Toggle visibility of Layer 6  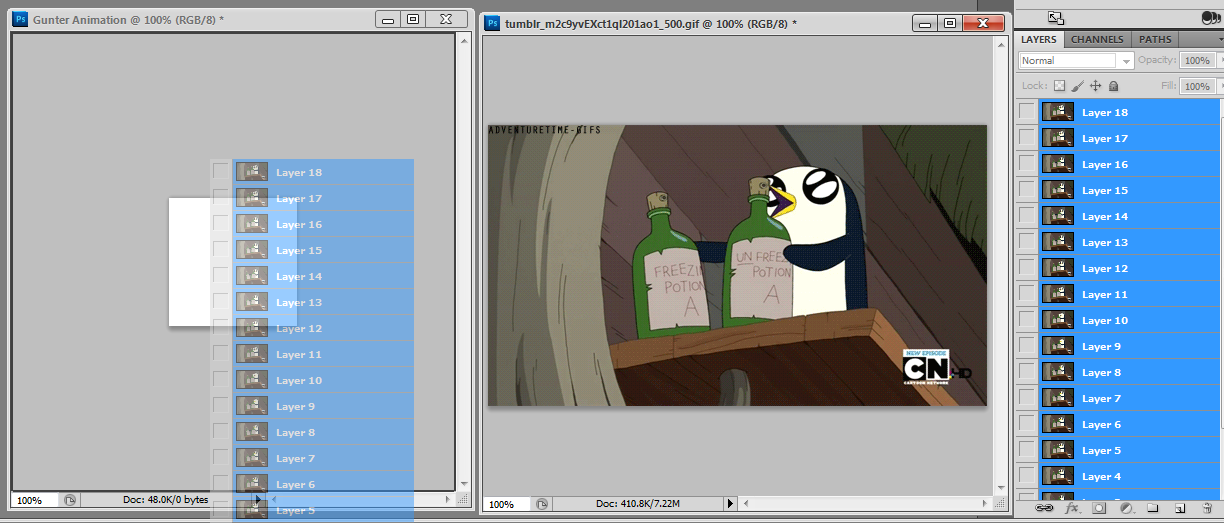coord(1027,424)
